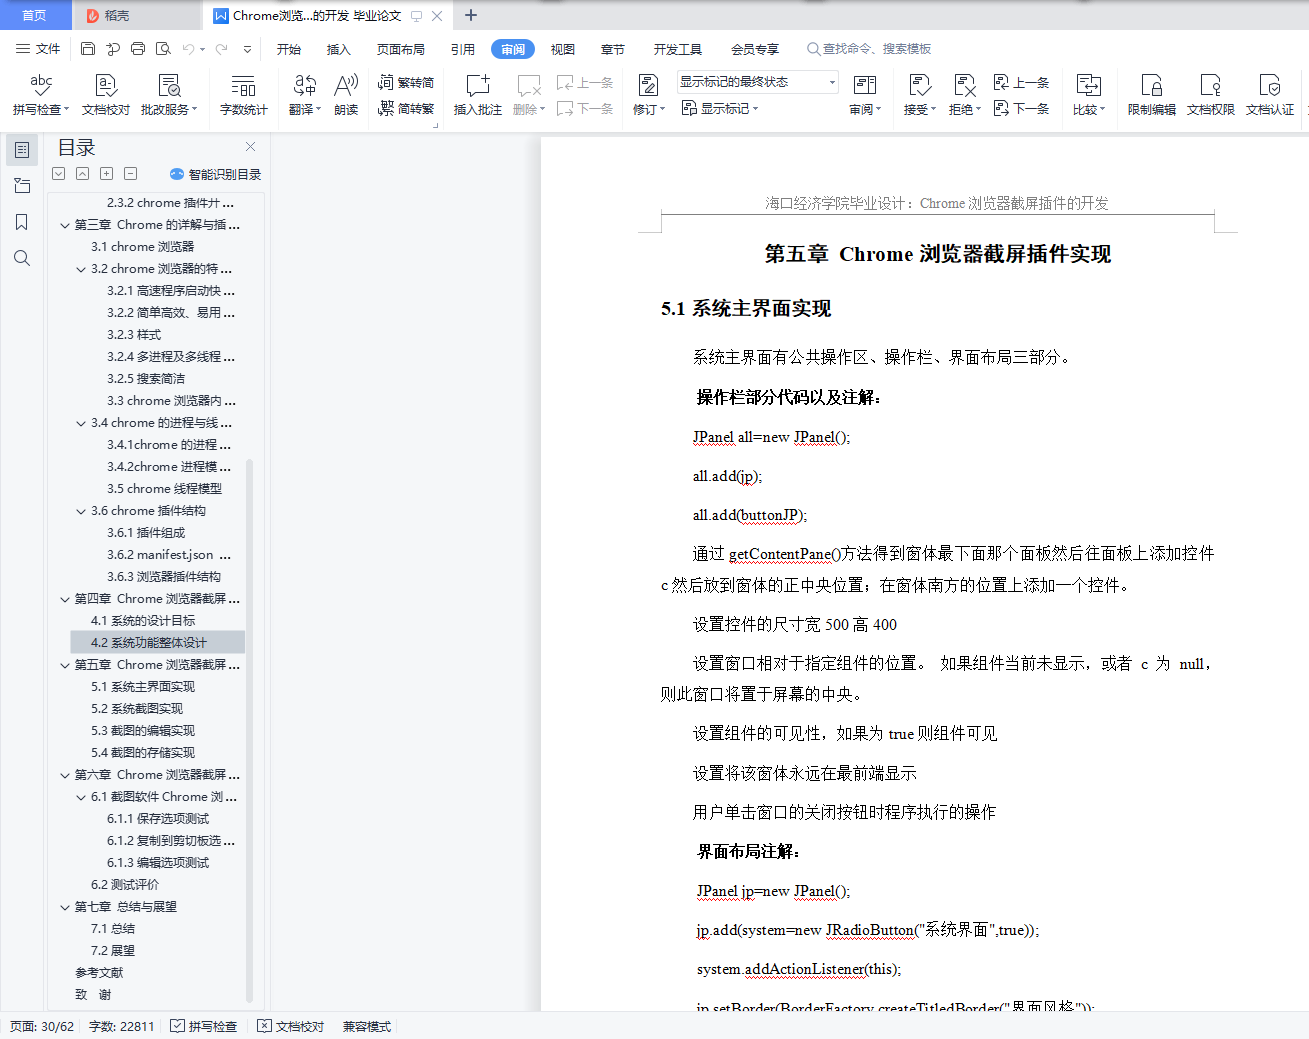
Task: Open the bookmark panel in sidebar
Action: tap(22, 222)
